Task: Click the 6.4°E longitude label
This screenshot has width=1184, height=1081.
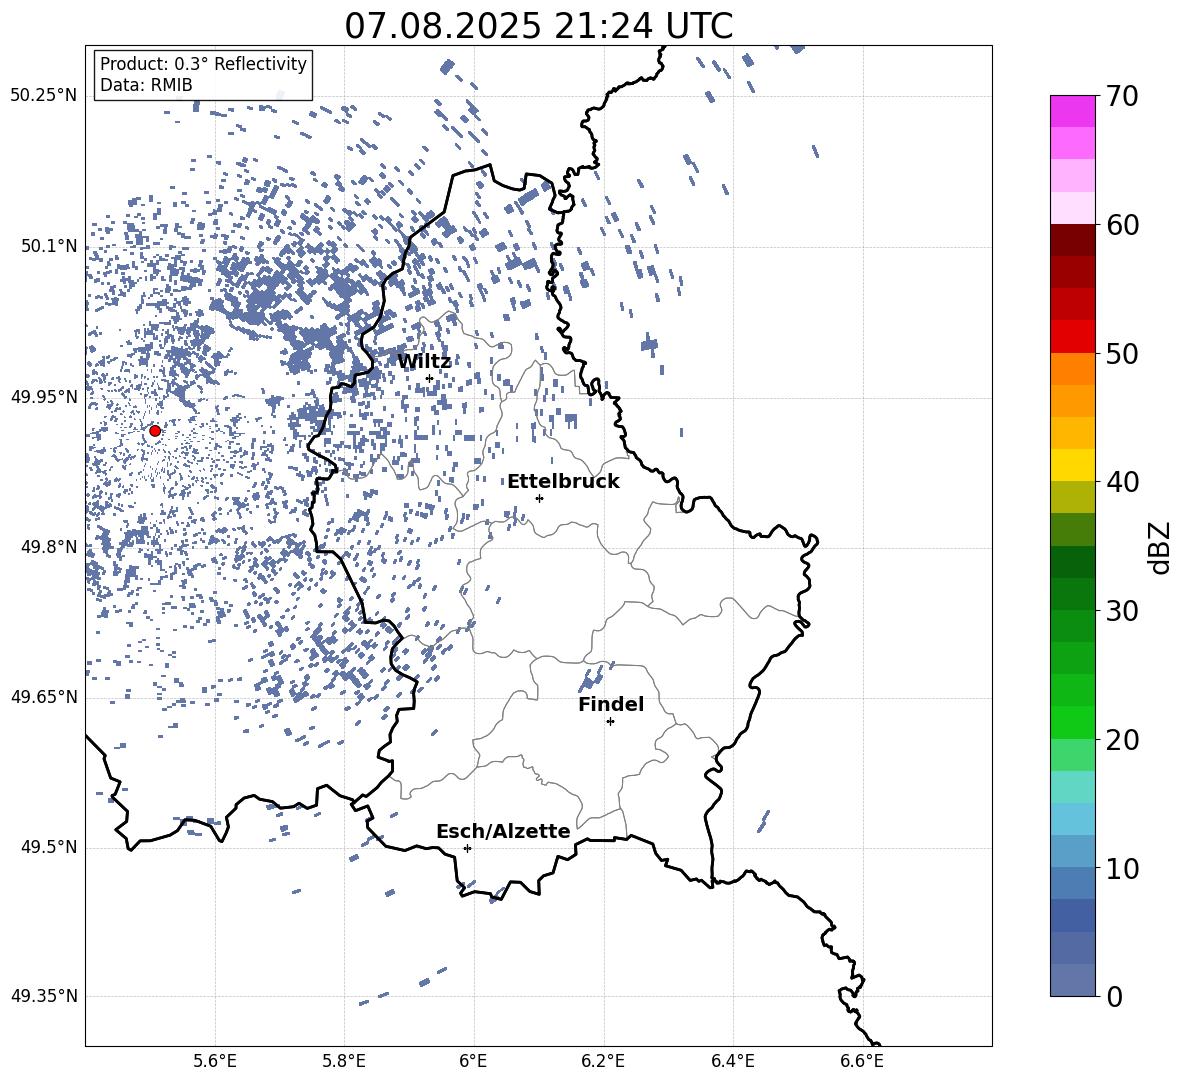Action: tap(732, 1061)
